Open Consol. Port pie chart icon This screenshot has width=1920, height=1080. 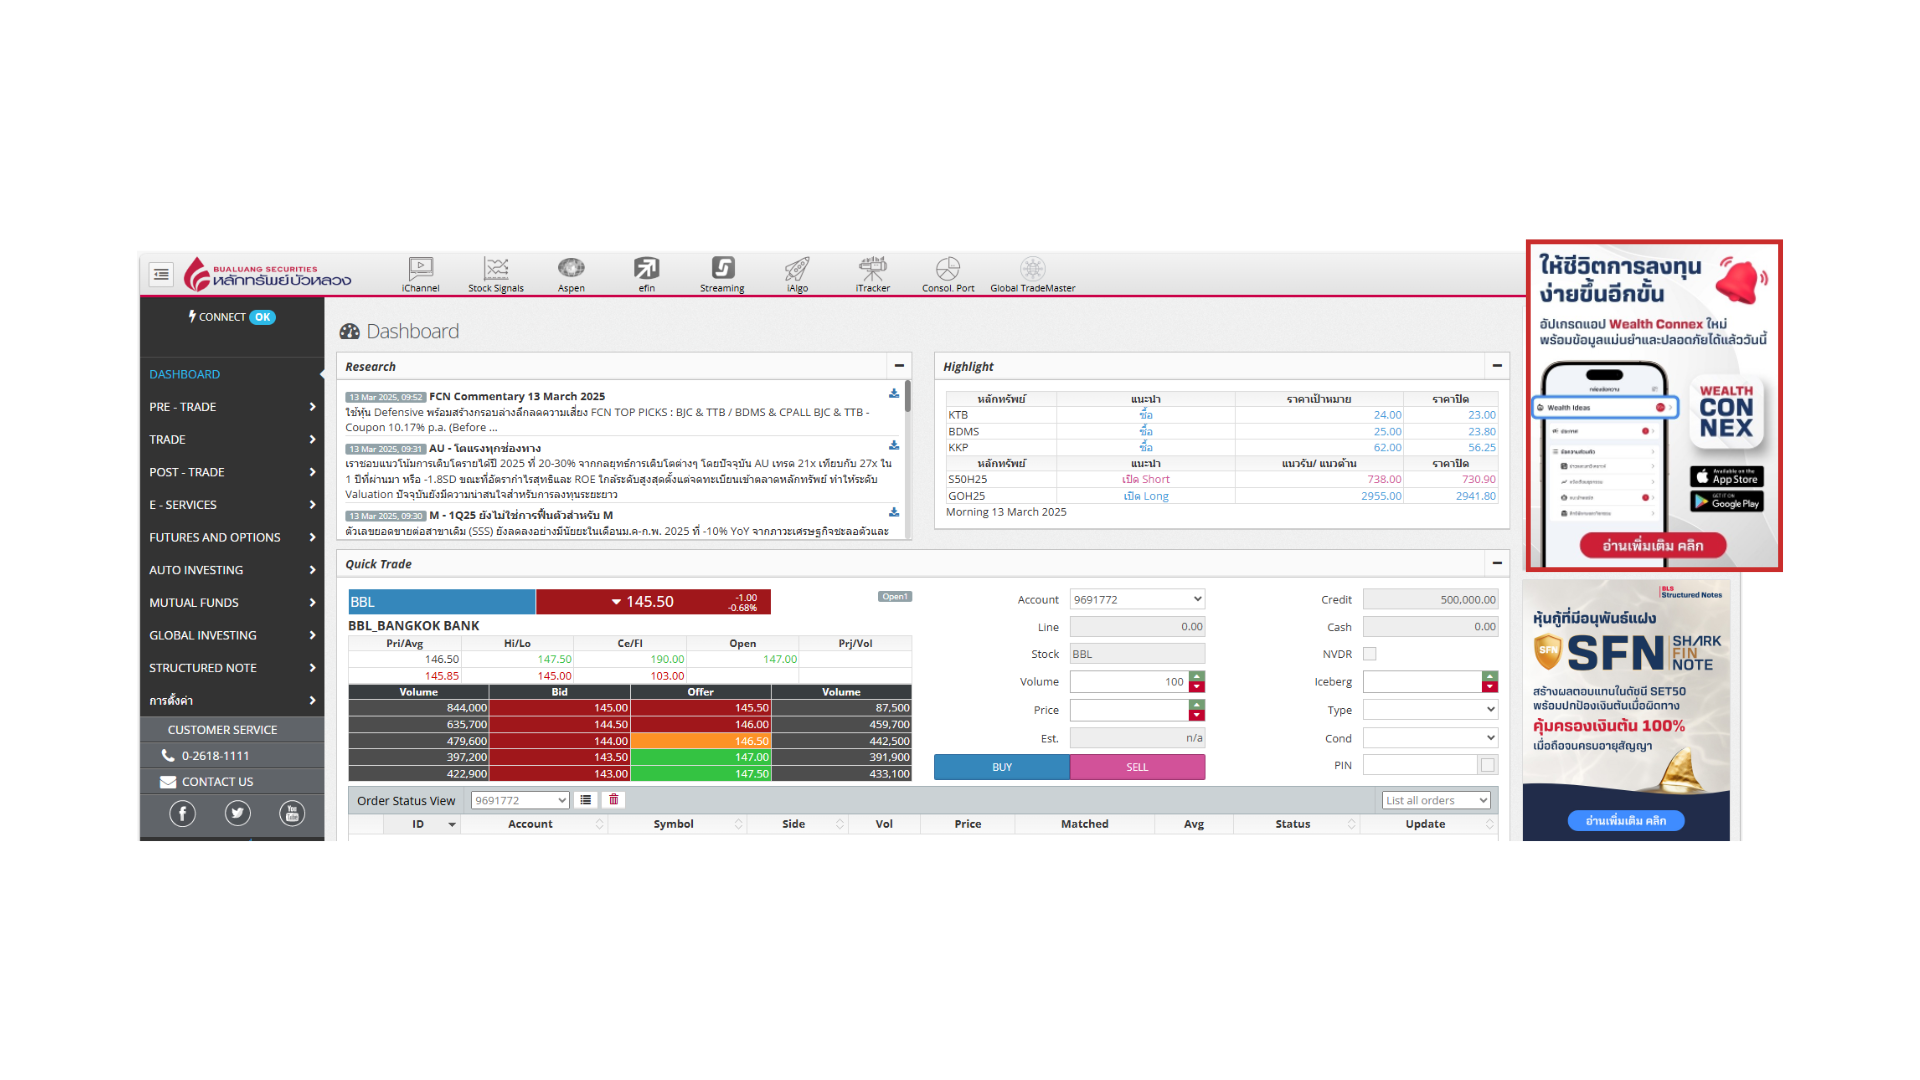click(x=948, y=273)
